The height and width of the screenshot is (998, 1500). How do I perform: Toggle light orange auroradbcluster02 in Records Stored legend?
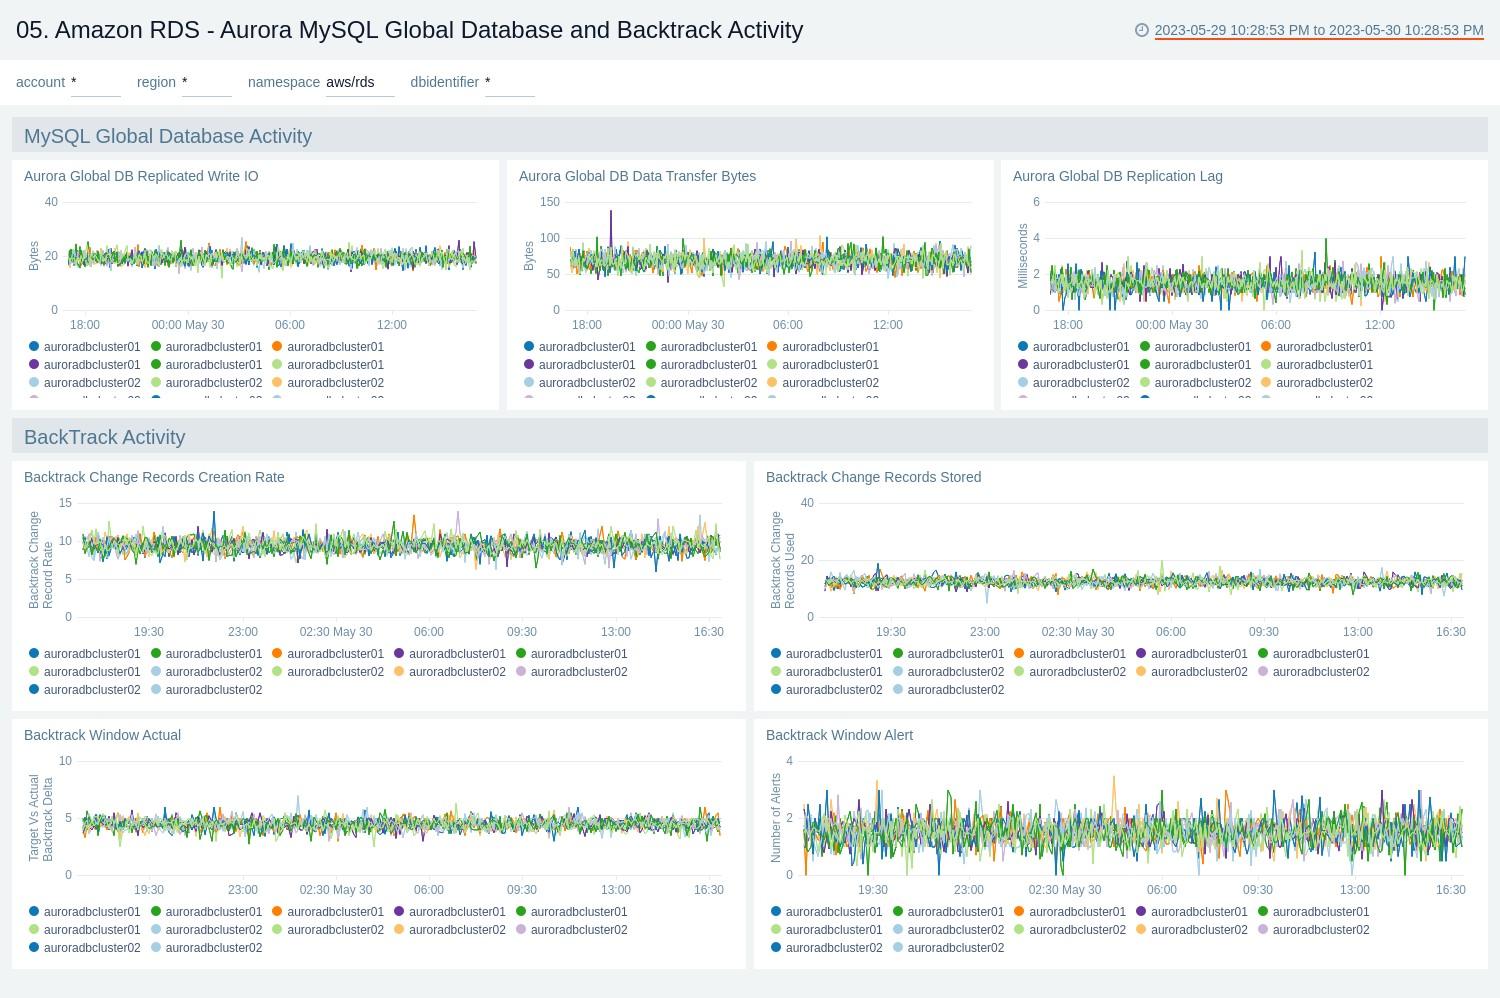(1191, 672)
